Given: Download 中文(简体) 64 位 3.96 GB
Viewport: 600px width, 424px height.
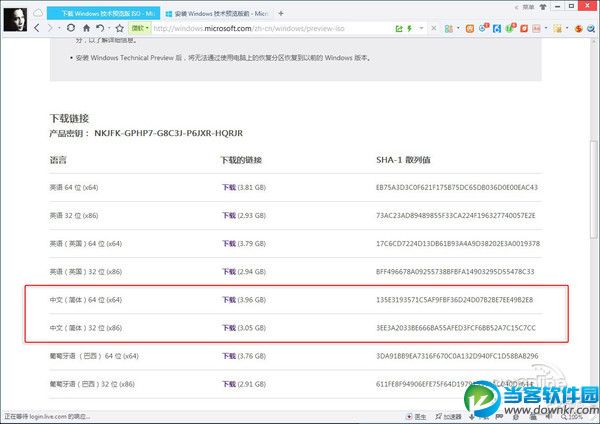Looking at the screenshot, I should [x=229, y=300].
